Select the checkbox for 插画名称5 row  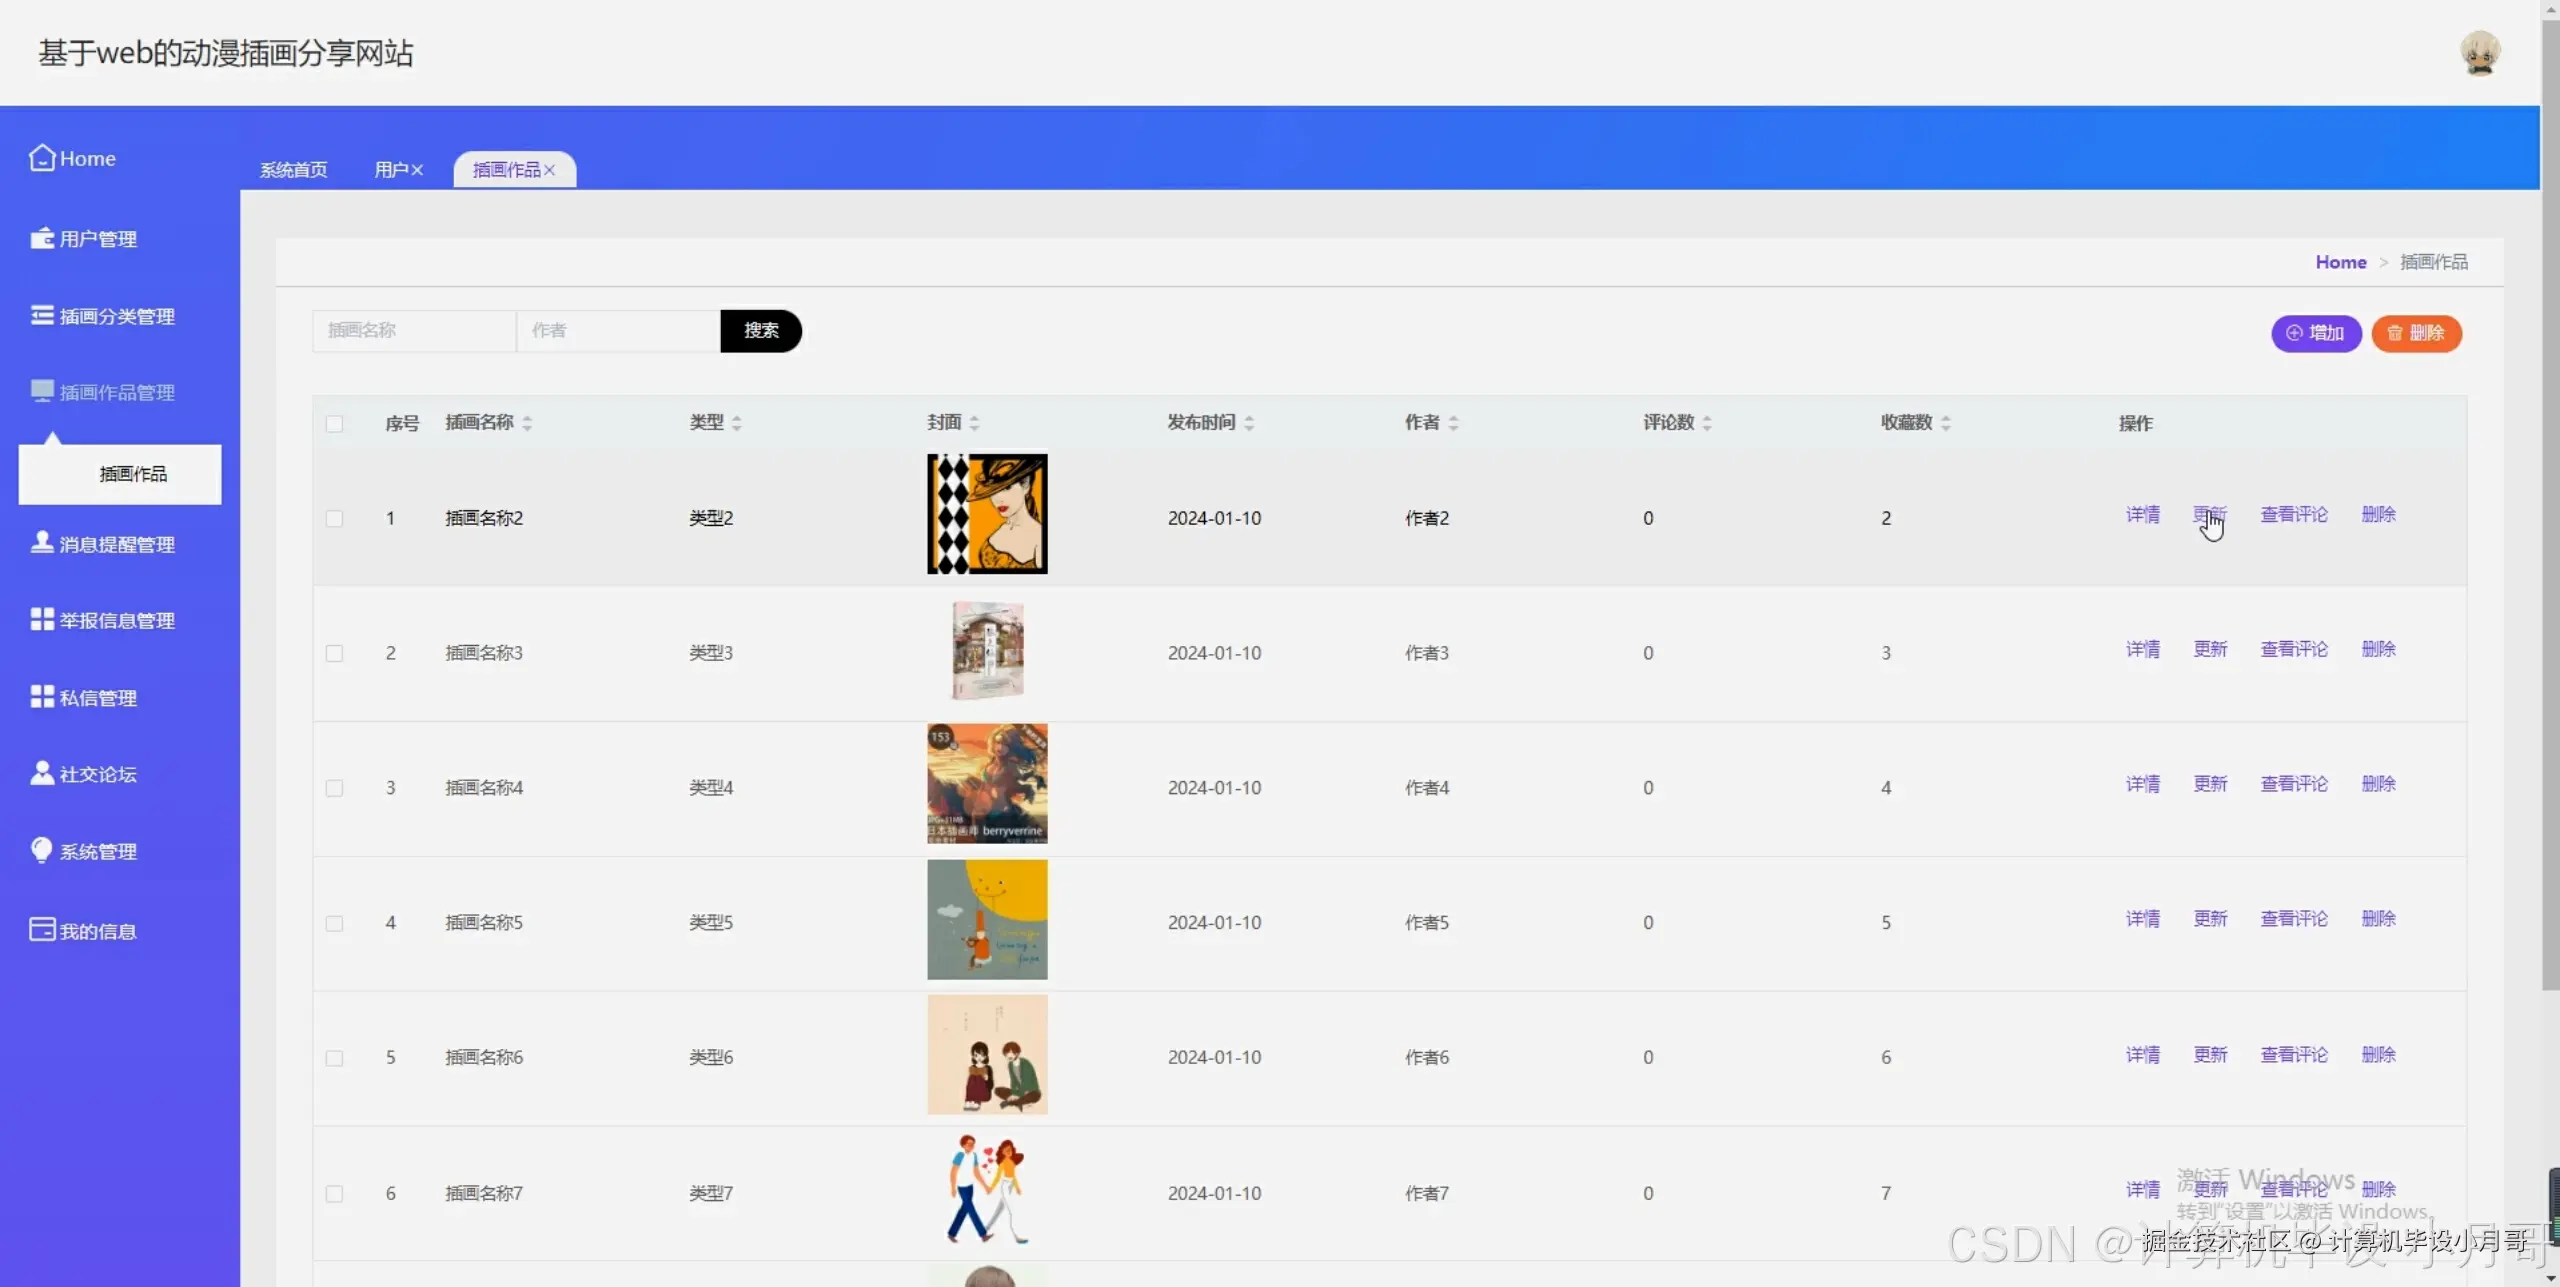pyautogui.click(x=334, y=923)
